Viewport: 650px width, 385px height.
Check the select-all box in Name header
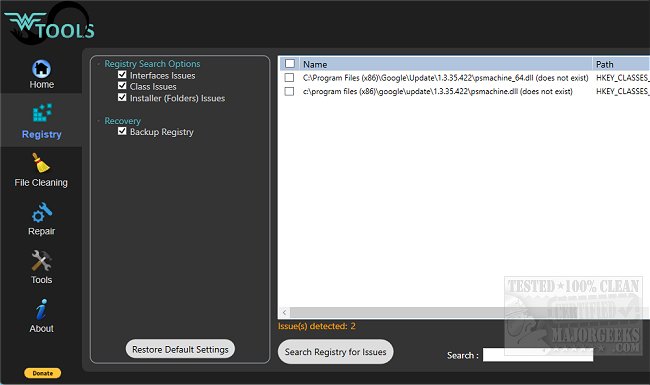pos(290,63)
